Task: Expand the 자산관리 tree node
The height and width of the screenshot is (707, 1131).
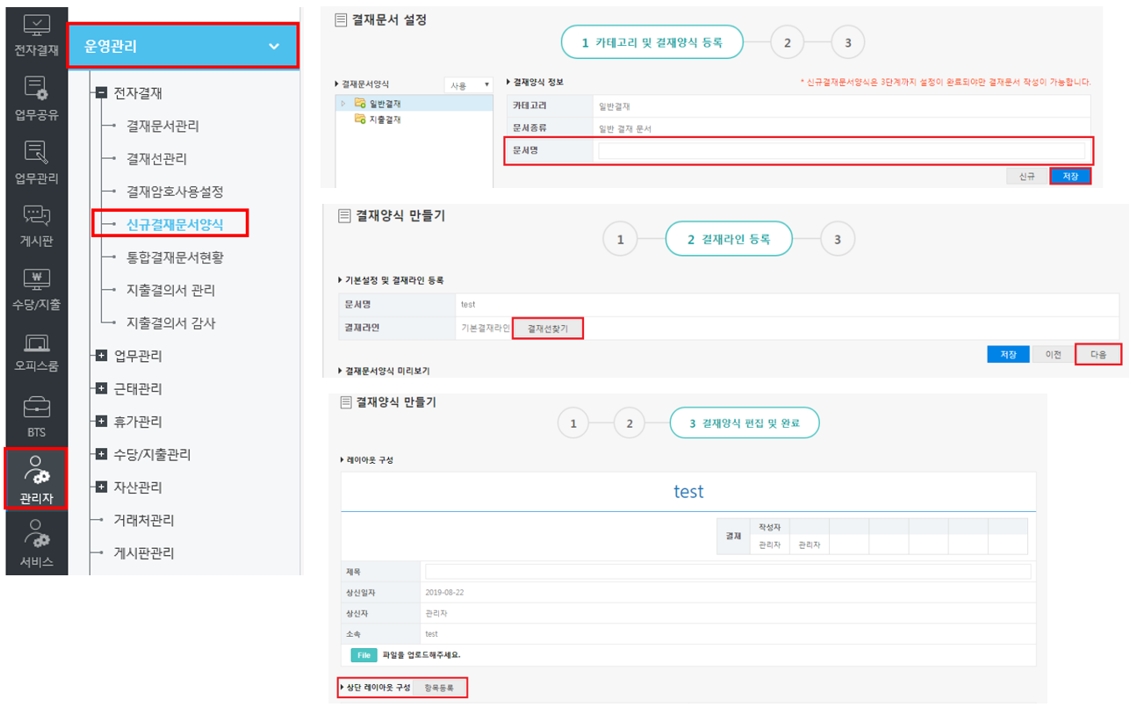Action: [x=101, y=486]
